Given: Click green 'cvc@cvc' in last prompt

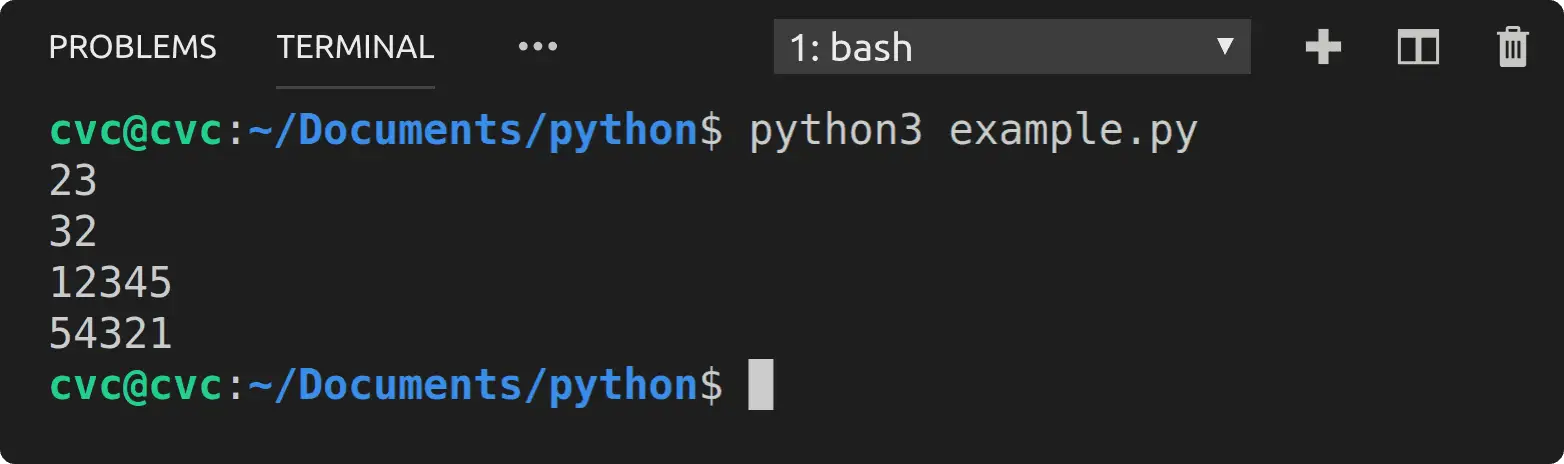Looking at the screenshot, I should click(136, 385).
